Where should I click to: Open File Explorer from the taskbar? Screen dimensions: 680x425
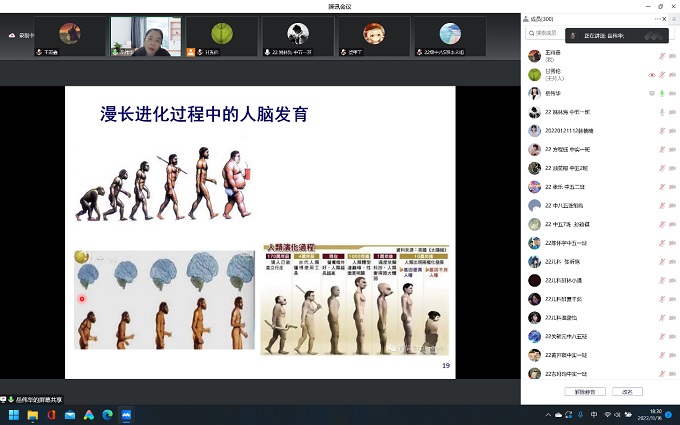(x=33, y=414)
